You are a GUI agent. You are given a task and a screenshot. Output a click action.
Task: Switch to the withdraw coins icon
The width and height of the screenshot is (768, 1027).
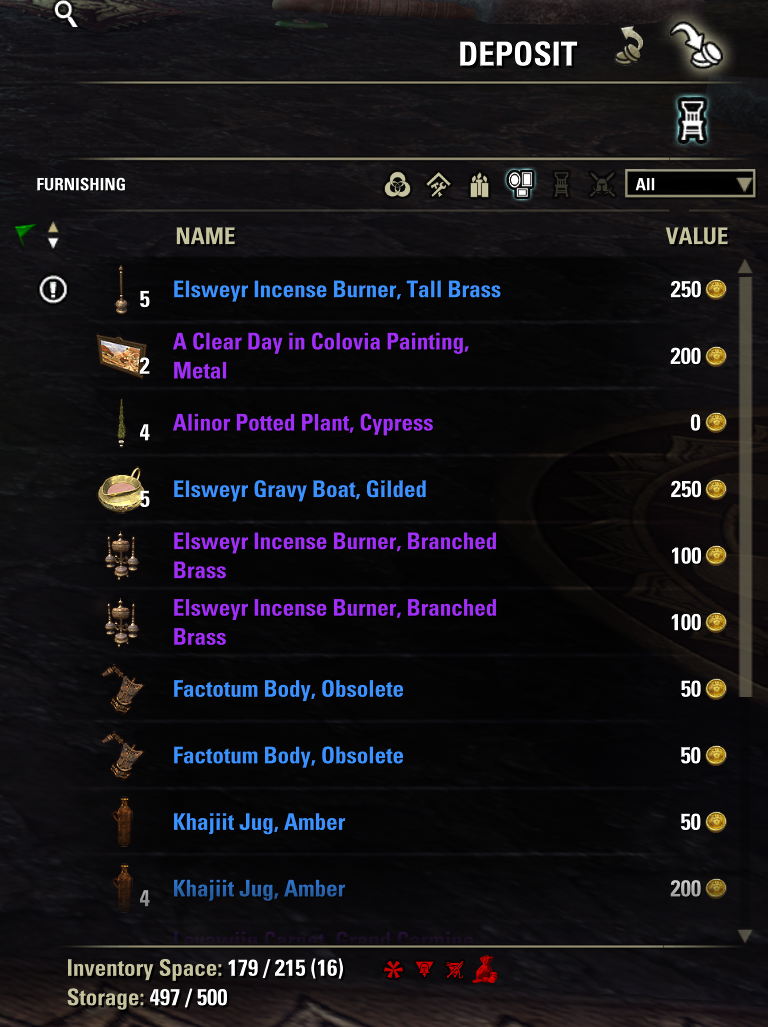630,47
